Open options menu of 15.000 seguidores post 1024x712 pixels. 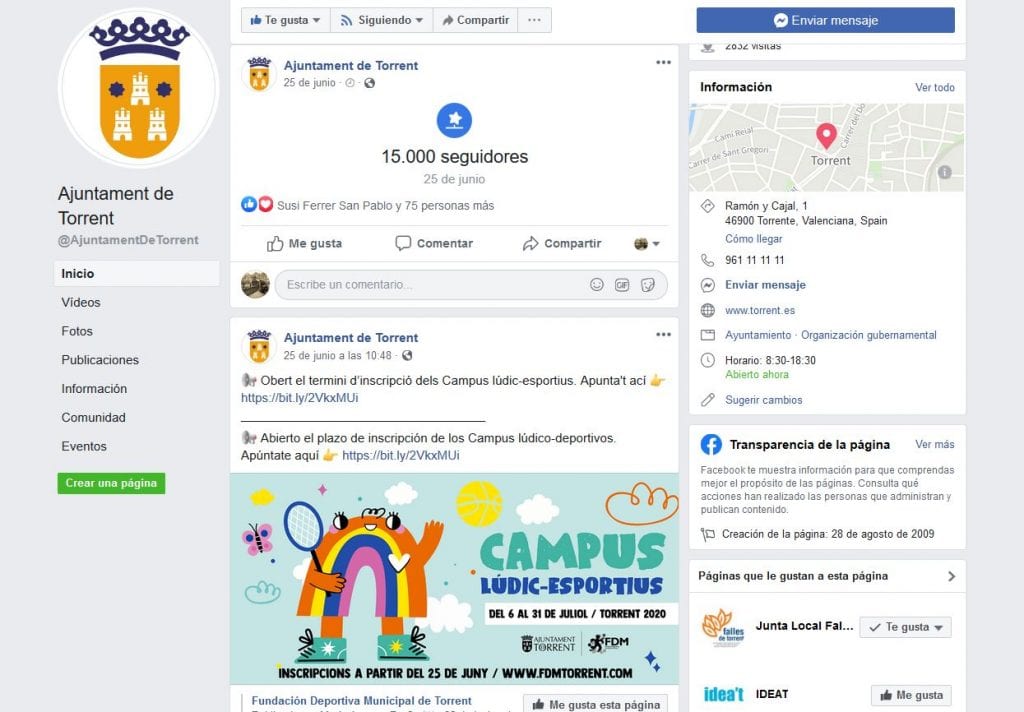click(x=663, y=63)
